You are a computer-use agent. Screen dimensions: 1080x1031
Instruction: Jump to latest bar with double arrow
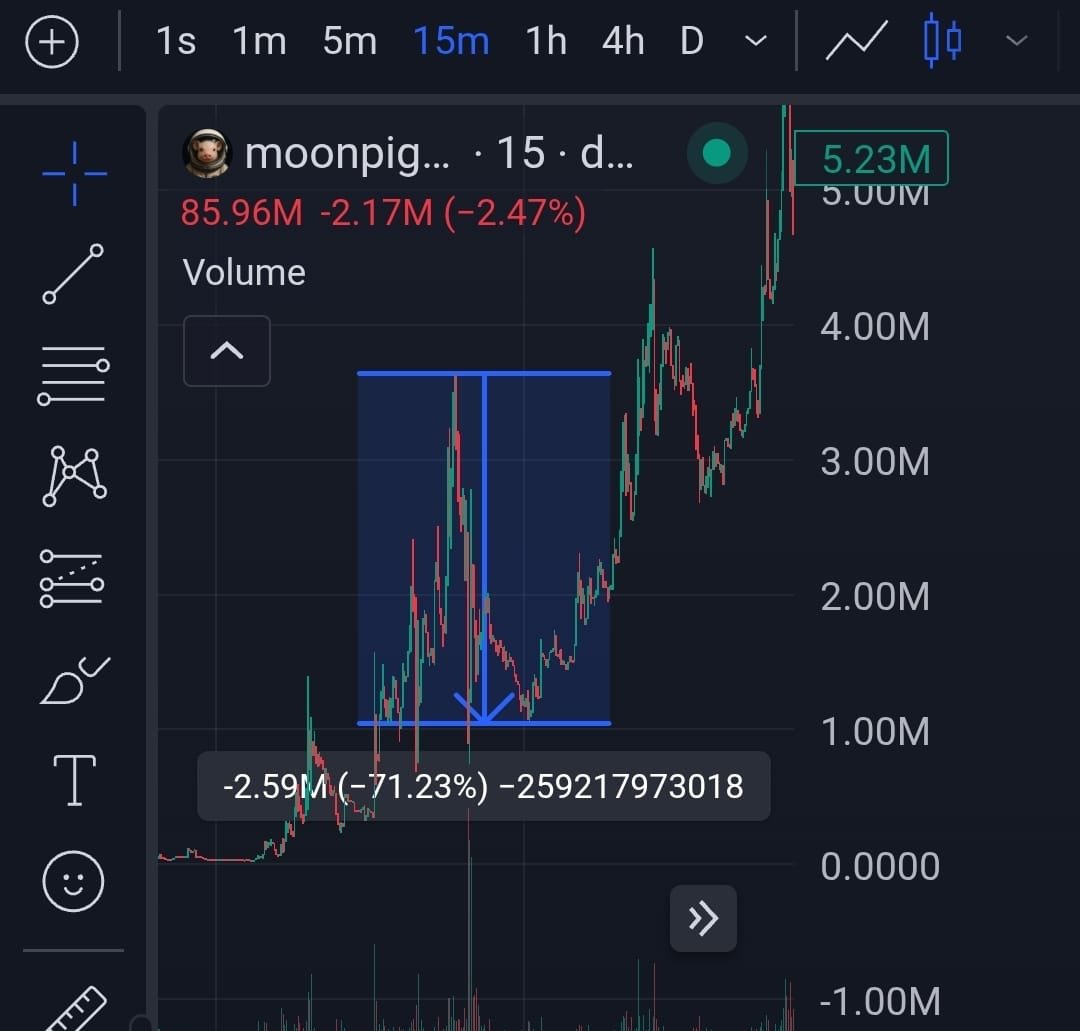703,918
